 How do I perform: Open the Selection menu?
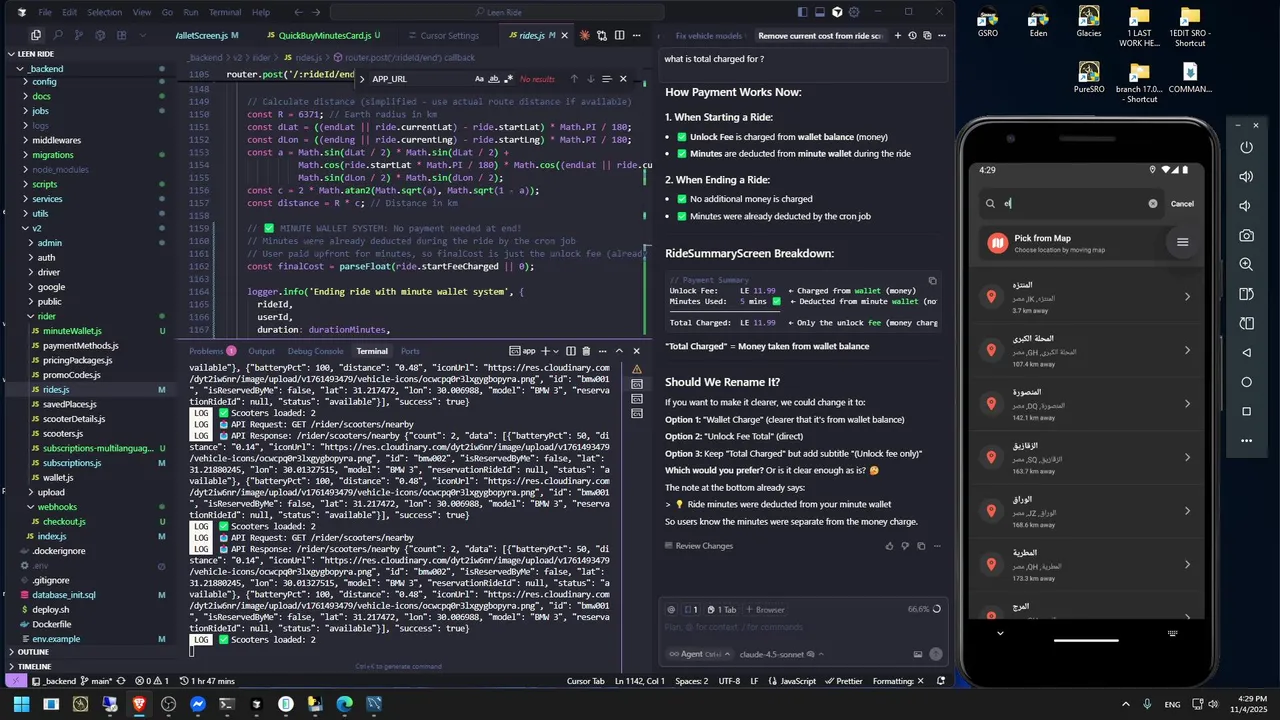(x=104, y=12)
